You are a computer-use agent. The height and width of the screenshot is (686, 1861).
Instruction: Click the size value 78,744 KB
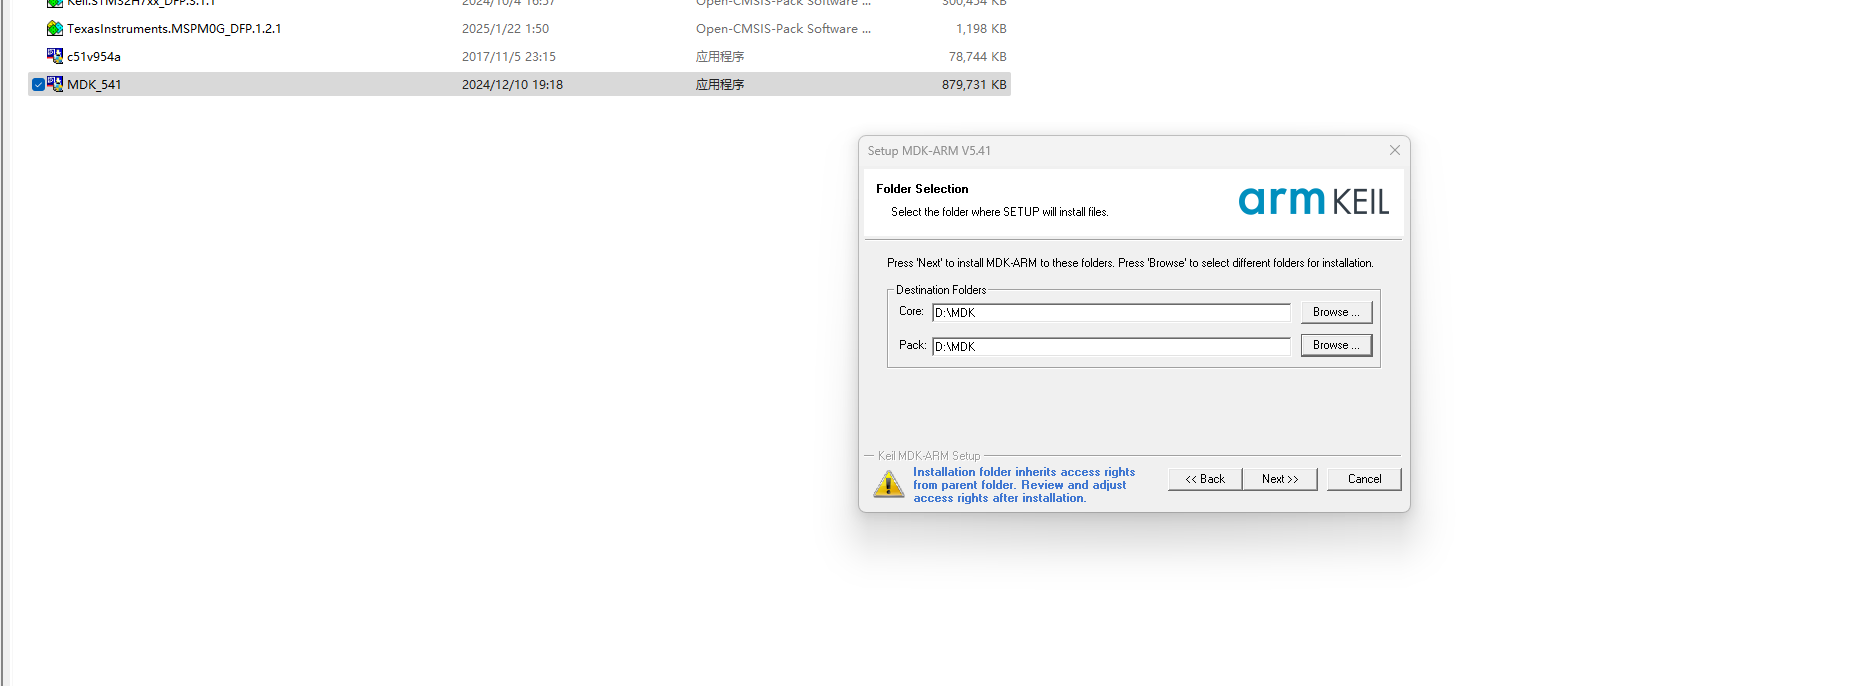tap(978, 57)
